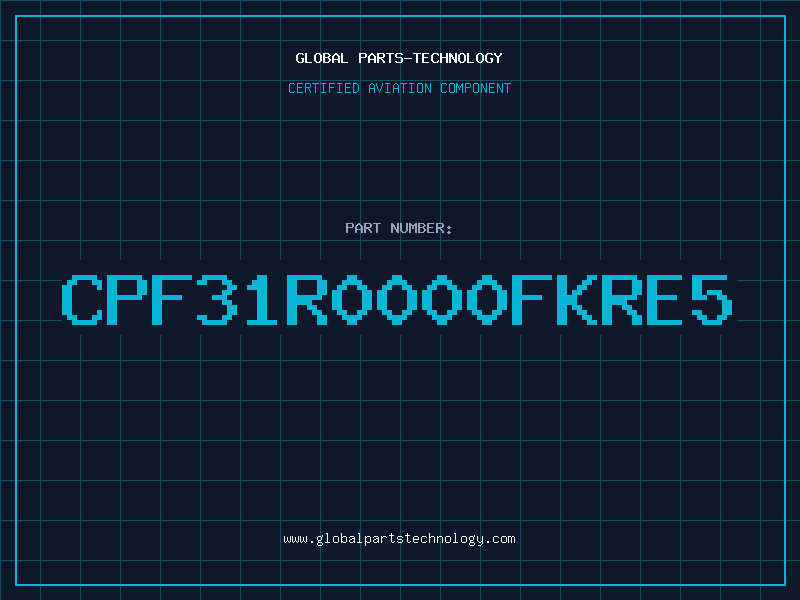Click the www.globalpartstechnology.com website link

[399, 539]
